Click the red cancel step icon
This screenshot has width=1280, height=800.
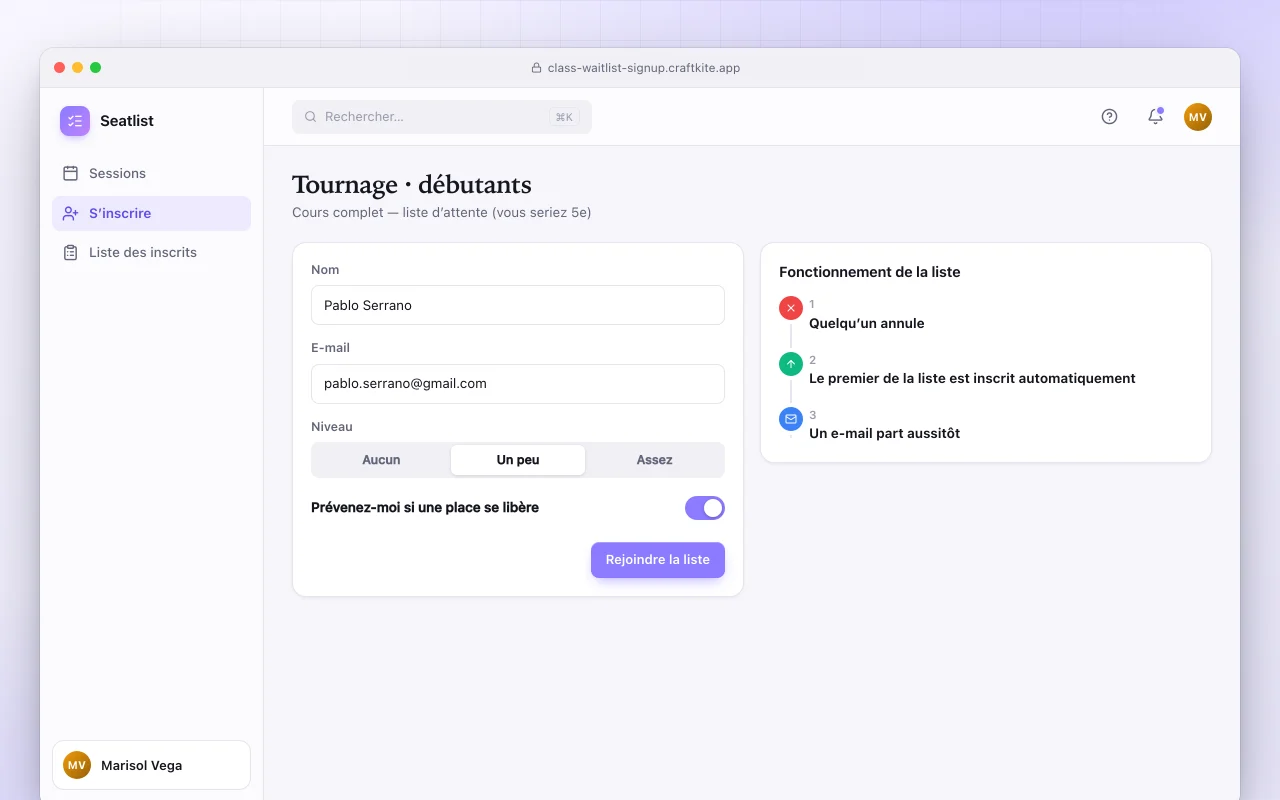point(791,308)
